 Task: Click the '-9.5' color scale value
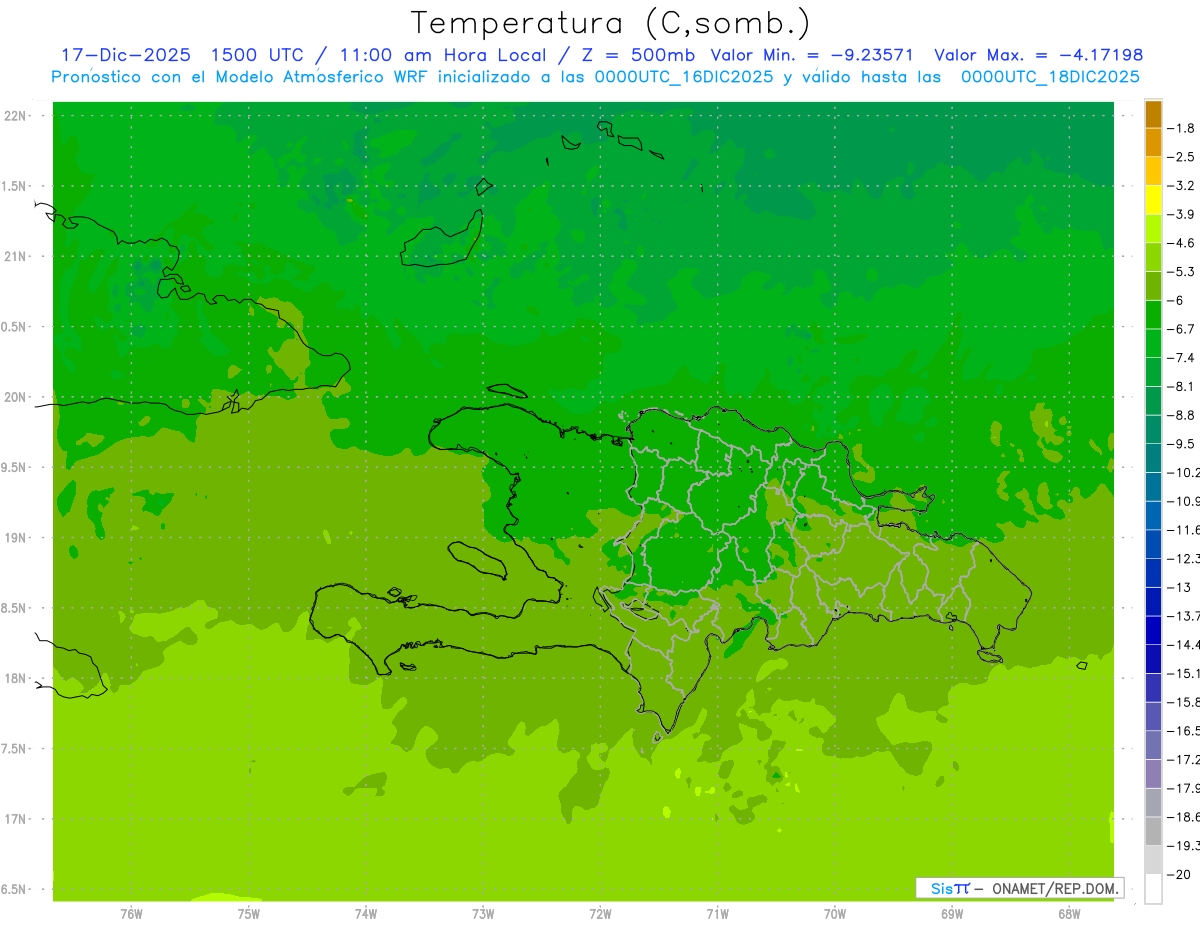tap(1182, 444)
